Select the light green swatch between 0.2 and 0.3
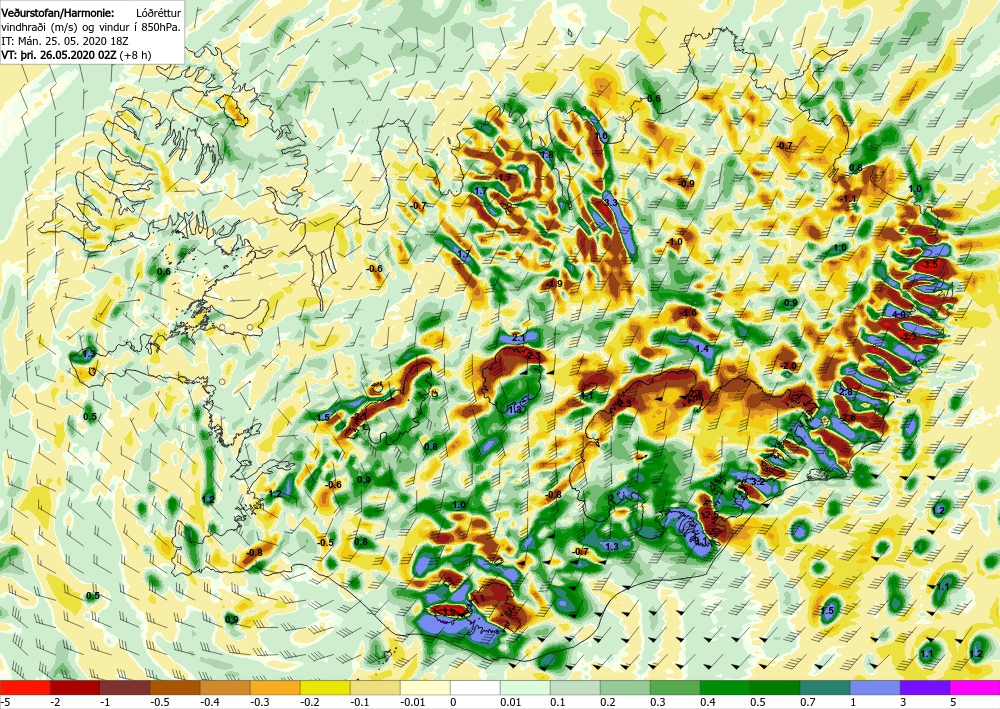 [x=625, y=688]
